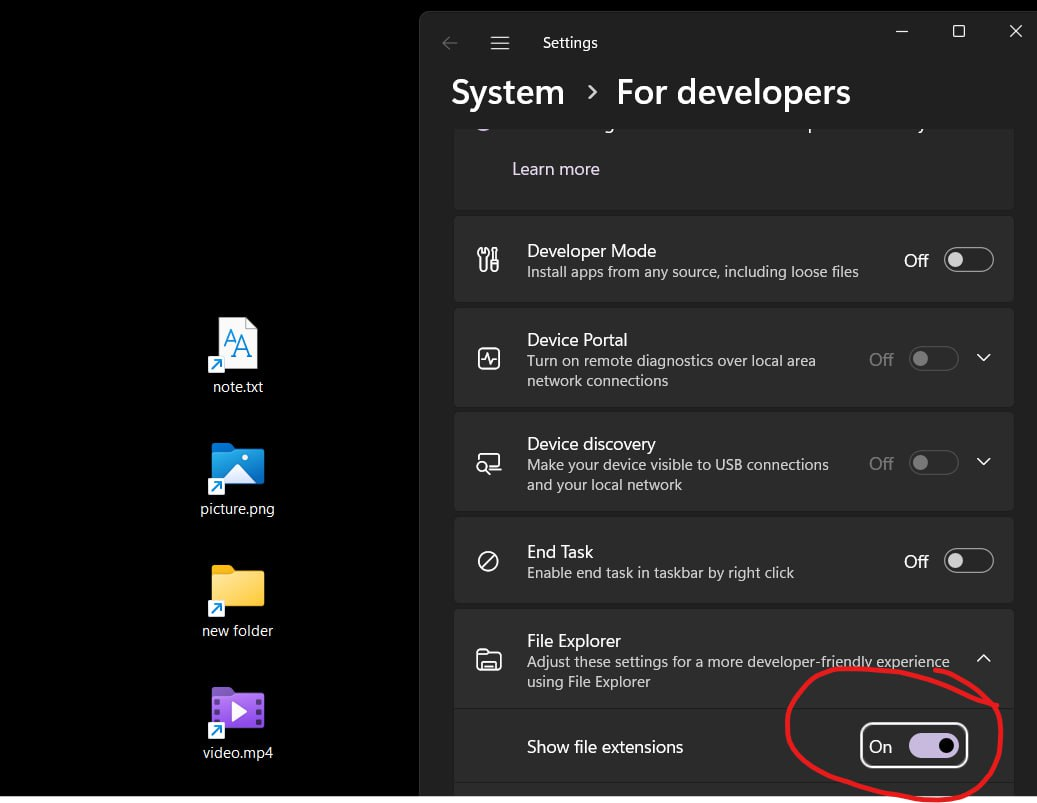
Task: Close the Settings window
Action: tap(1016, 31)
